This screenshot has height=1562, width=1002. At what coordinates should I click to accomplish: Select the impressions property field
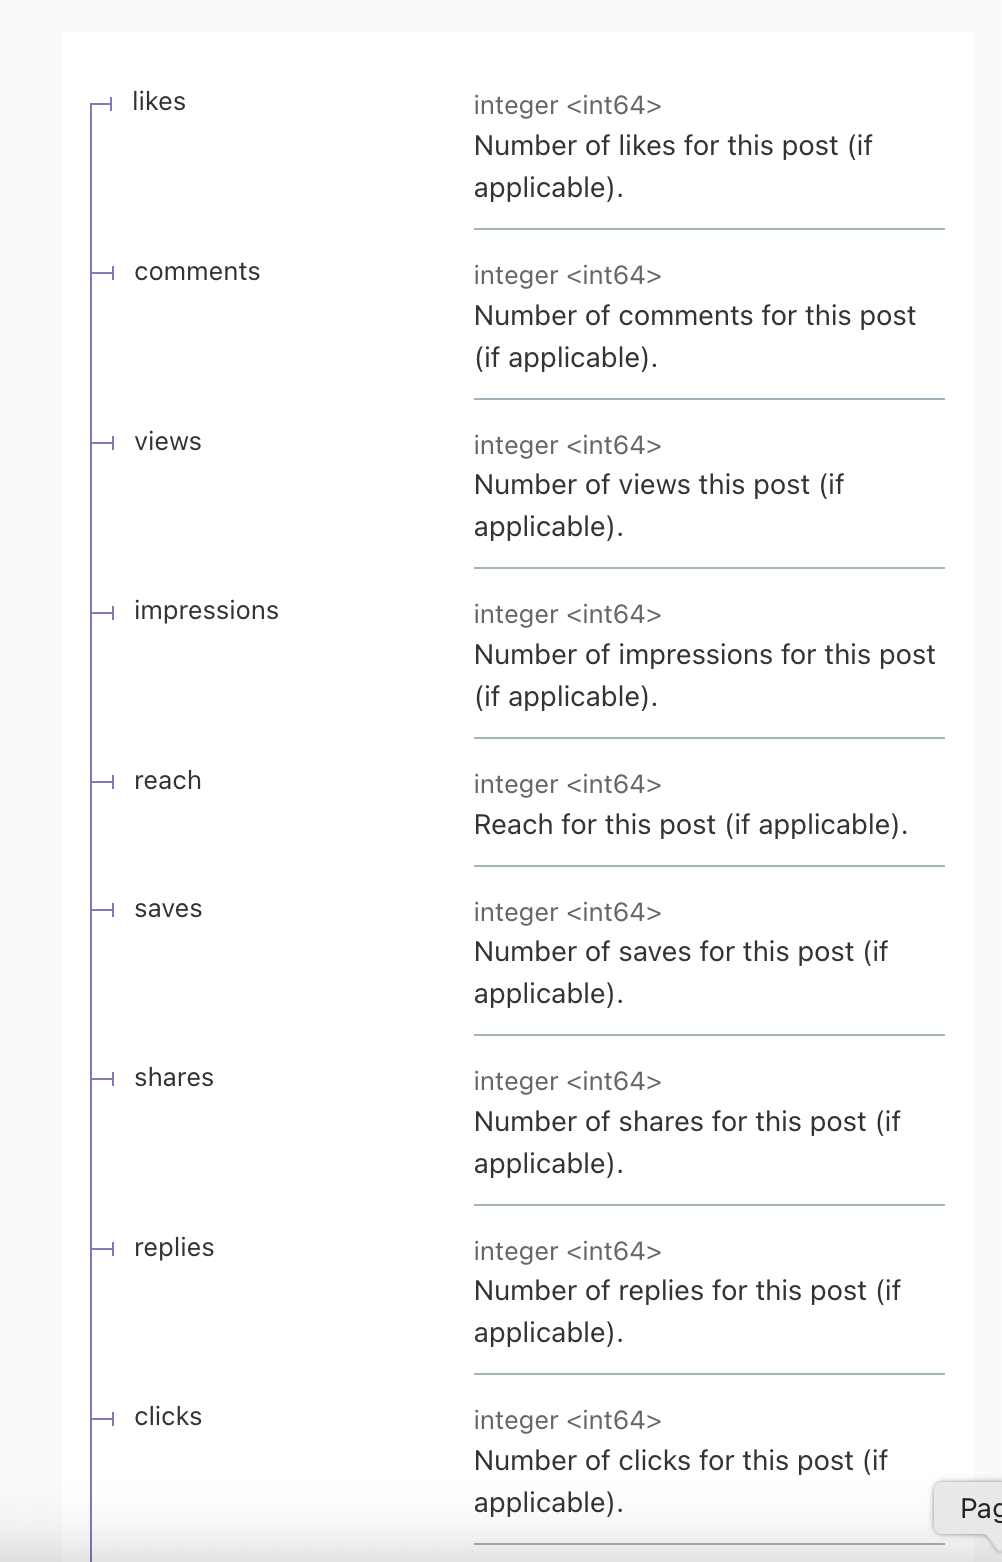(x=206, y=611)
